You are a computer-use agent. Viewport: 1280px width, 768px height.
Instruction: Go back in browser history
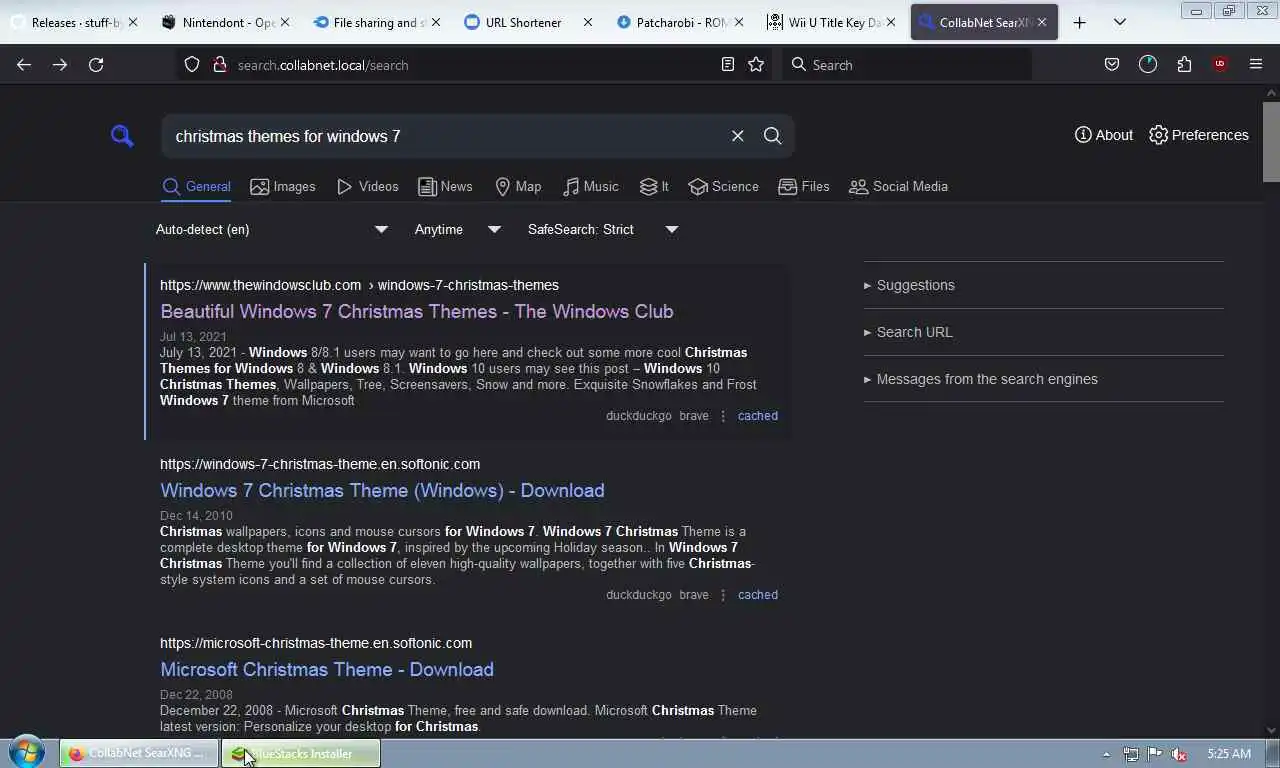[24, 65]
